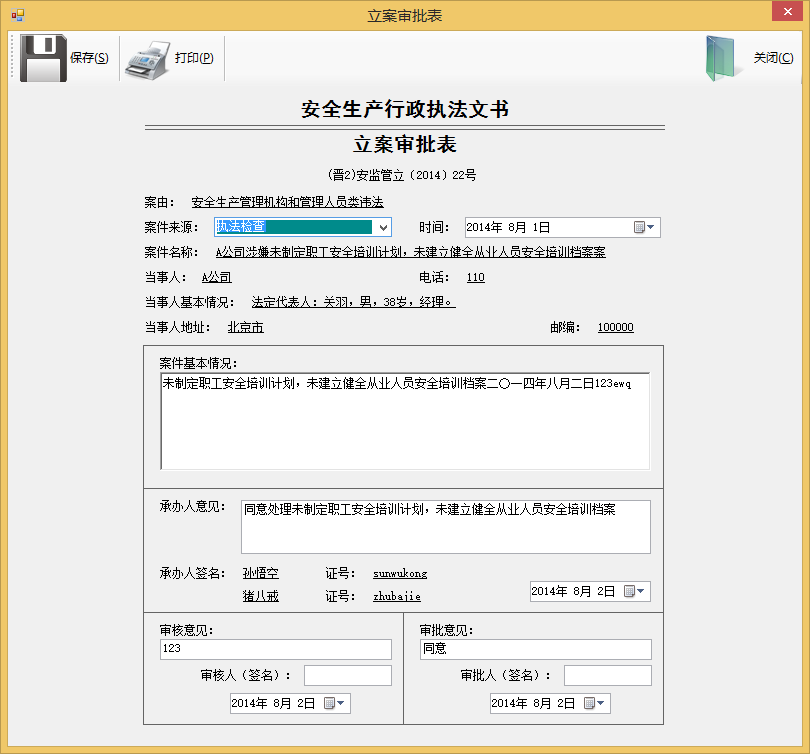810x754 pixels.
Task: Click the 保存(S) toolbar label
Action: pos(89,58)
